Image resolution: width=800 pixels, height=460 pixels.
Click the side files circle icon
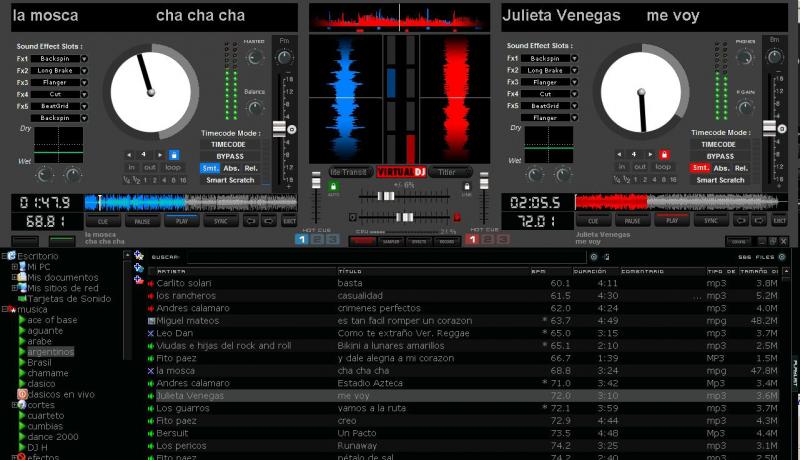(782, 257)
